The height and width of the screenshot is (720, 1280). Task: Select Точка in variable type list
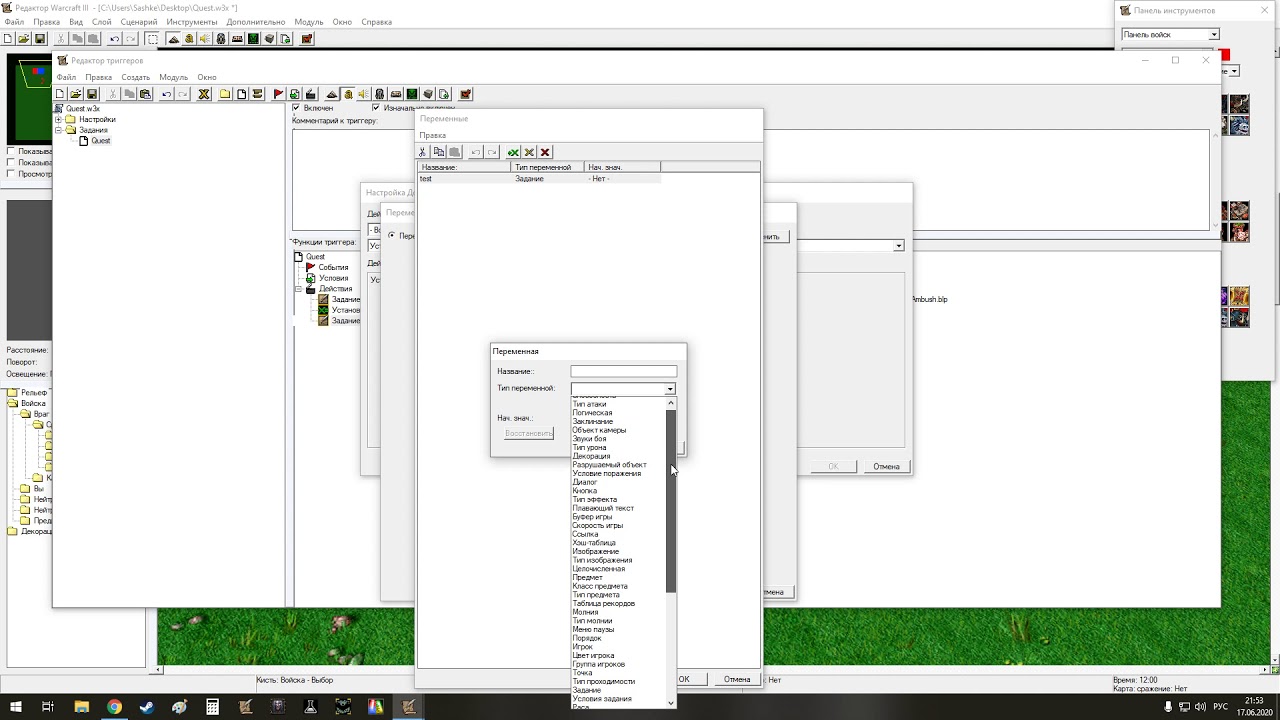click(x=582, y=673)
